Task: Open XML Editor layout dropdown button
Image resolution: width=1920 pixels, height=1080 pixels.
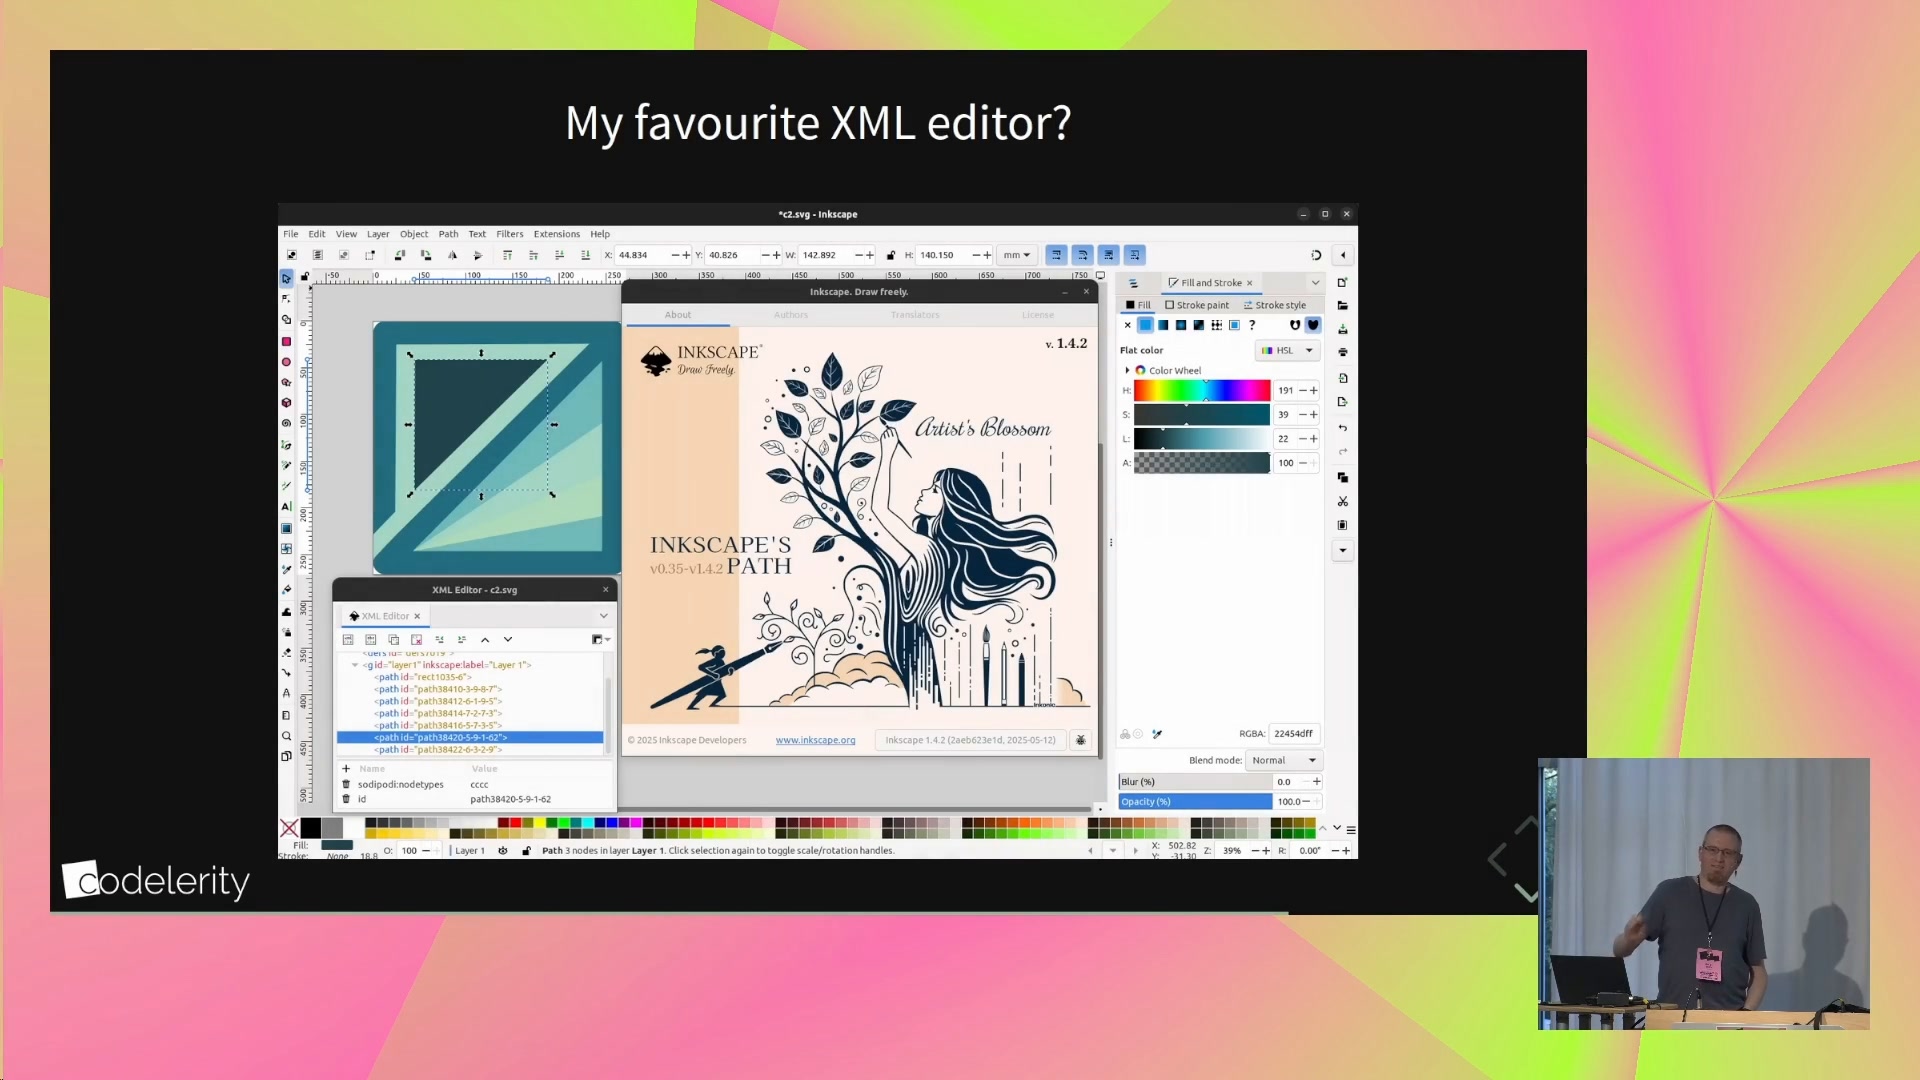Action: (x=600, y=640)
